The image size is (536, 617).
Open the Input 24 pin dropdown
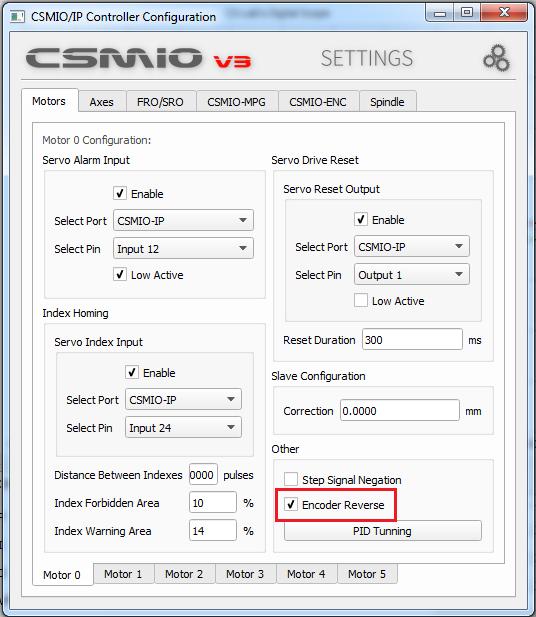coord(183,427)
